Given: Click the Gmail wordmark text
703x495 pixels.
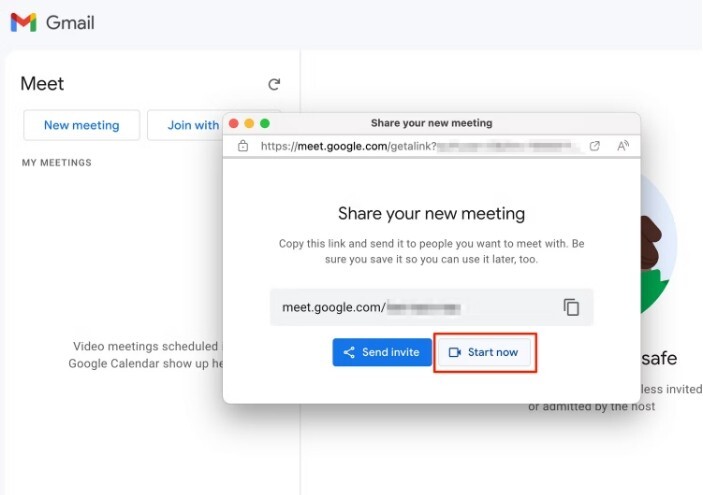Looking at the screenshot, I should [x=70, y=22].
